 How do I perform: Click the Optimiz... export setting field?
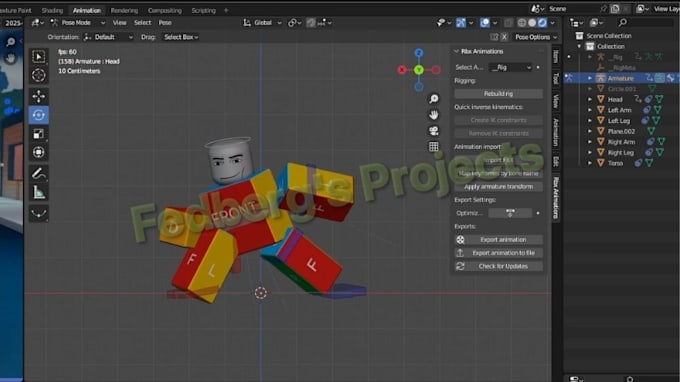tap(510, 213)
